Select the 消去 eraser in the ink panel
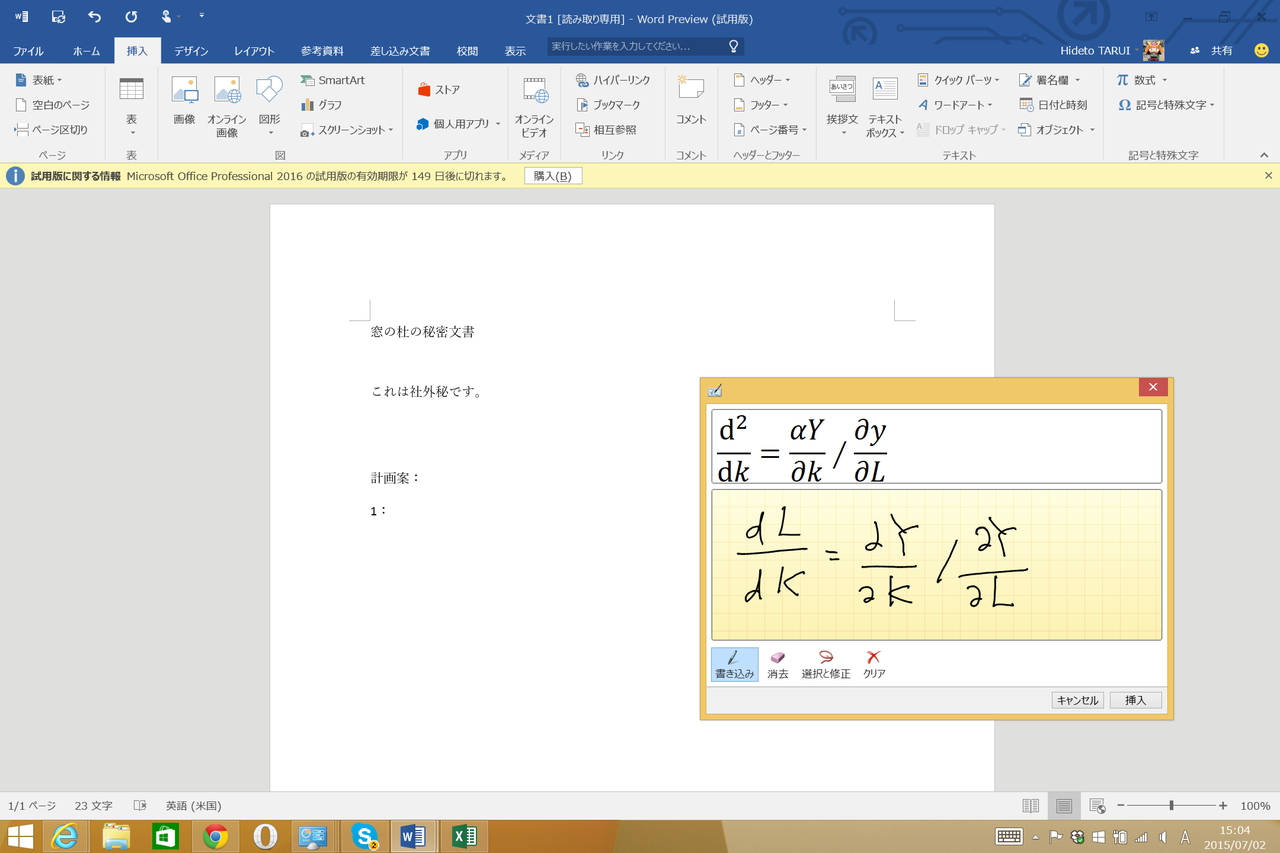 click(778, 663)
